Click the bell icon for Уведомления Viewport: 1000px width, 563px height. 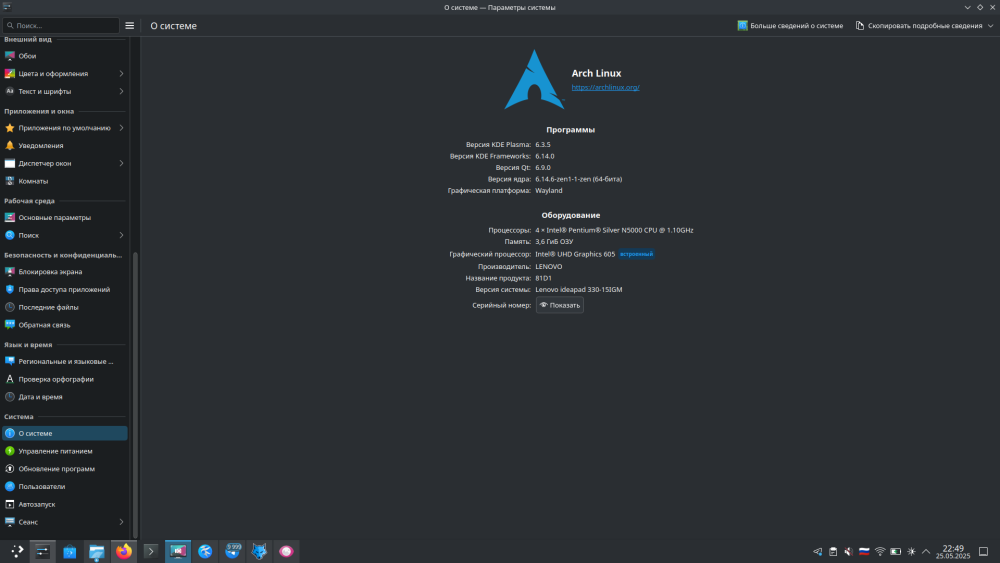click(x=10, y=146)
